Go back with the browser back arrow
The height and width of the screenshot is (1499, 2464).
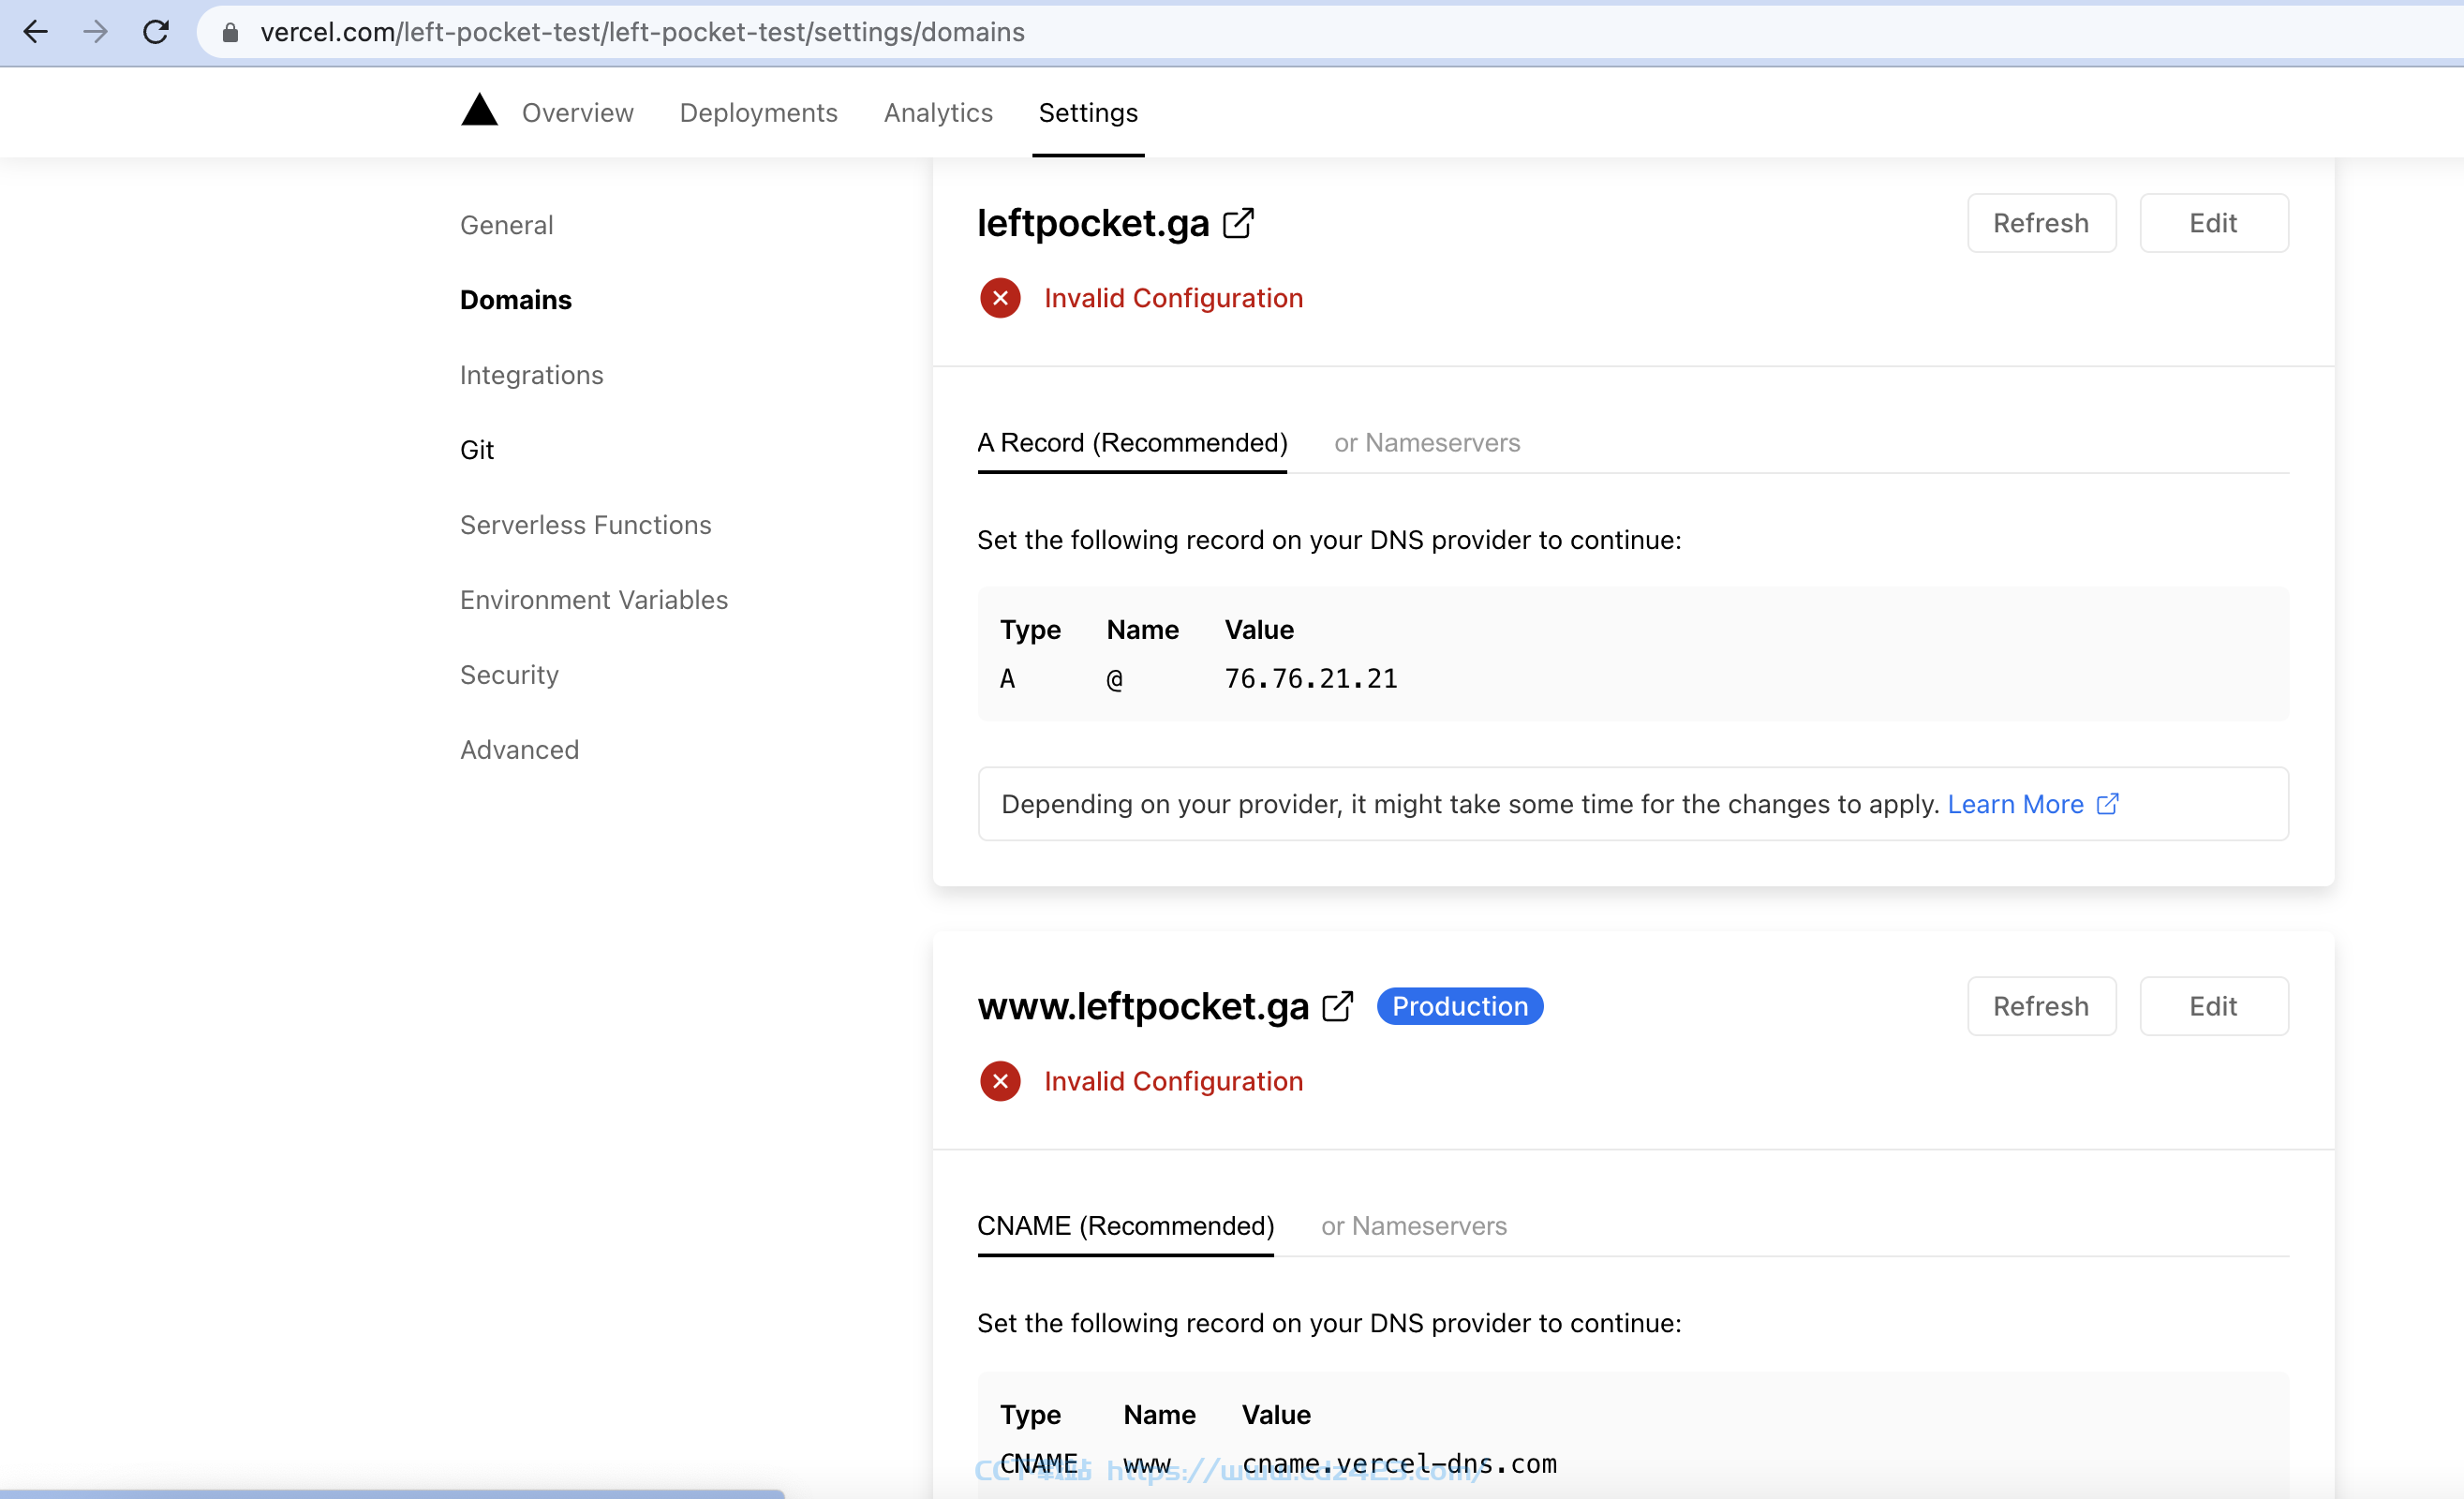[36, 32]
